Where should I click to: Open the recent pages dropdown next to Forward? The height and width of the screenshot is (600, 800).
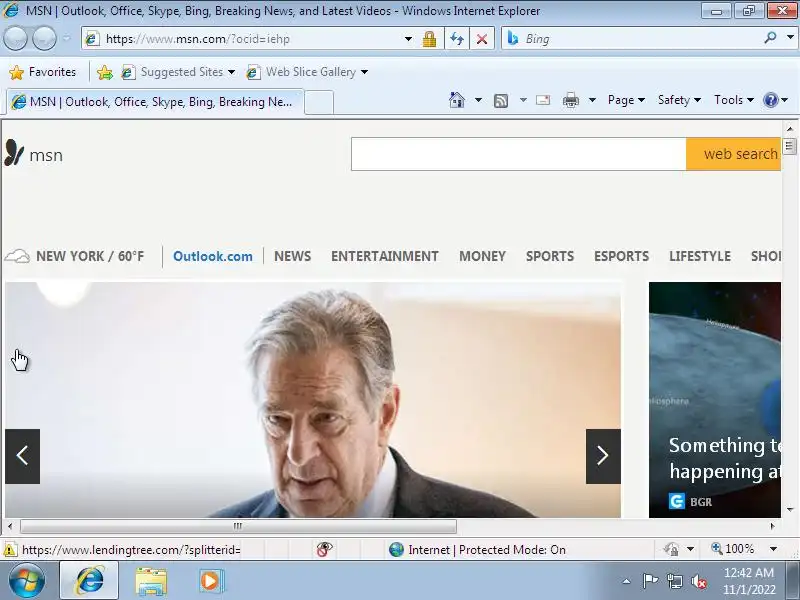click(x=67, y=38)
